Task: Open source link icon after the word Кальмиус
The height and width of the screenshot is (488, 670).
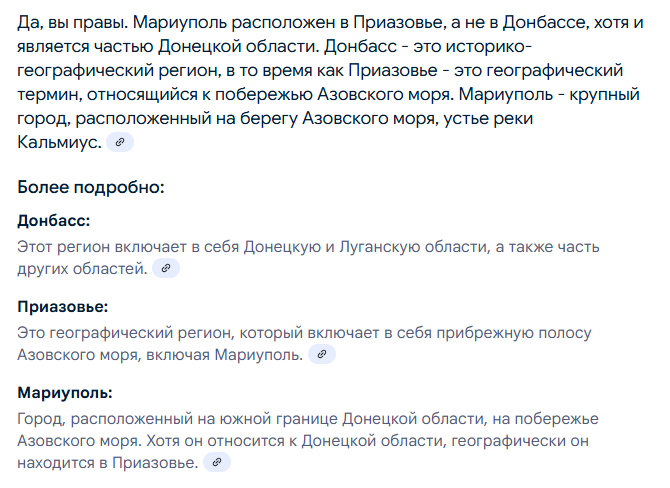Action: click(x=120, y=142)
